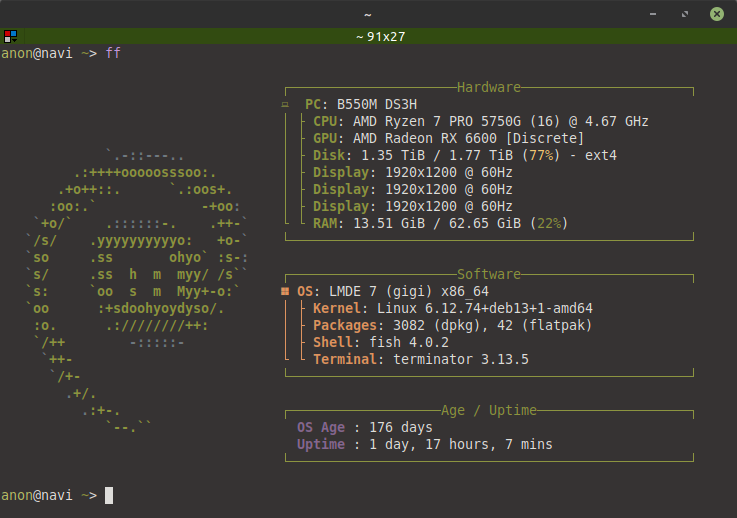The height and width of the screenshot is (518, 737).
Task: Click the first prompt "anon@navi"
Action: [x=37, y=53]
